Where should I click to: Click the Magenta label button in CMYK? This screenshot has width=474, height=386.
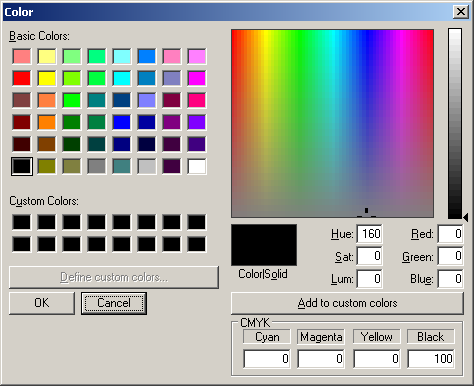click(321, 337)
